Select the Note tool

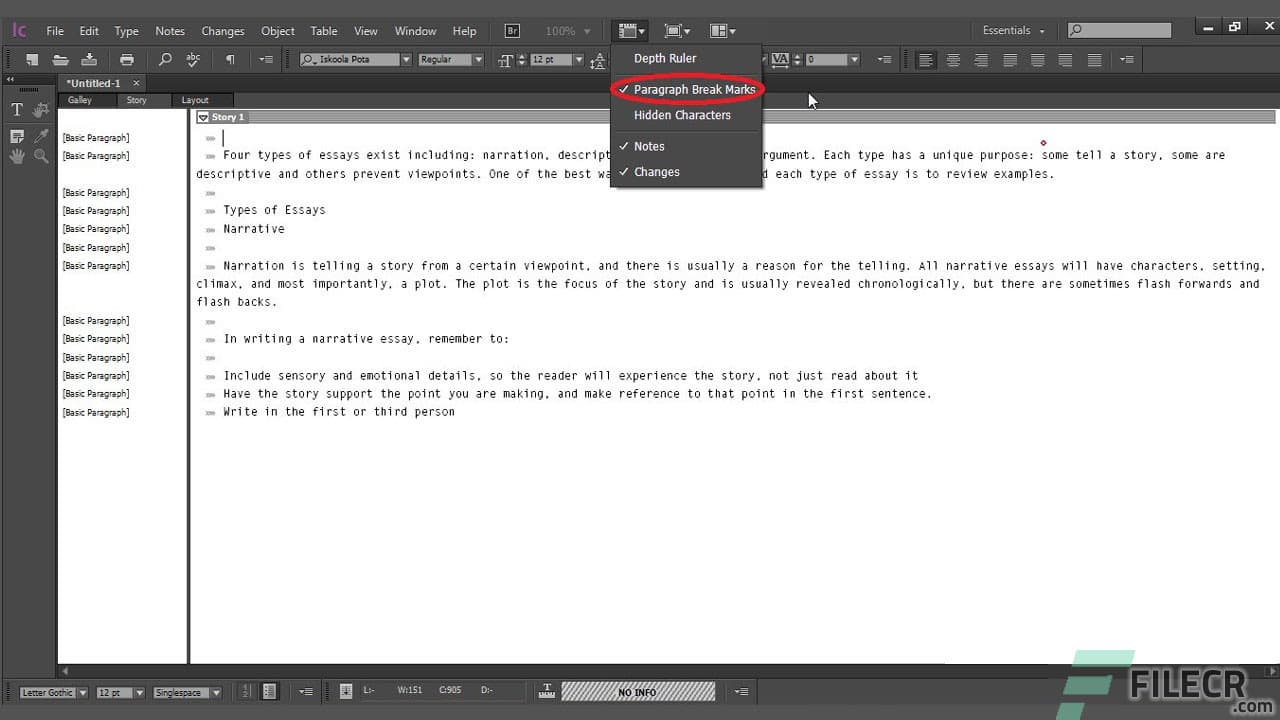point(17,135)
